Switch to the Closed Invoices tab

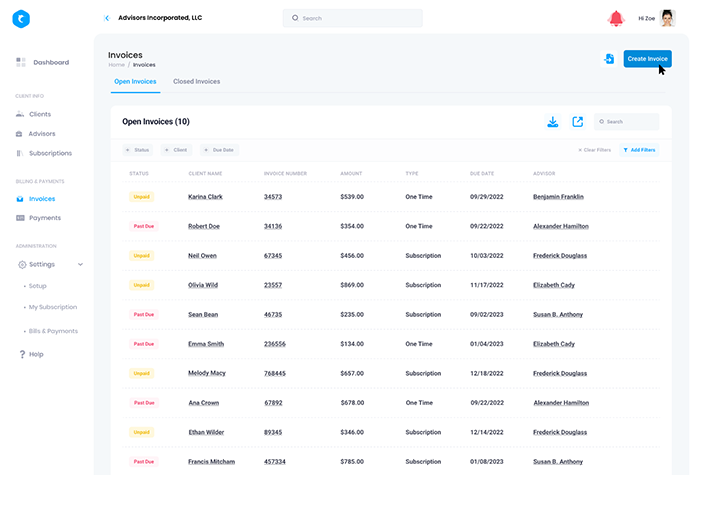pos(196,81)
